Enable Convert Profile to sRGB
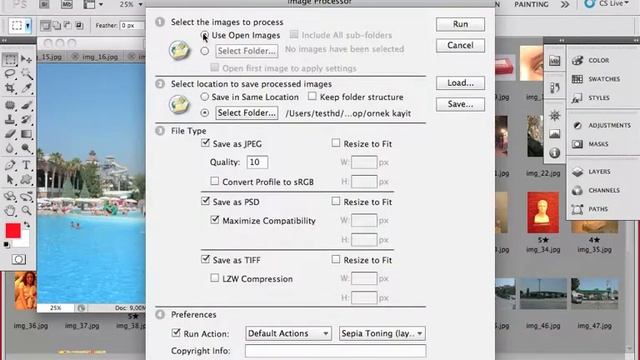The image size is (640, 360). coord(215,181)
